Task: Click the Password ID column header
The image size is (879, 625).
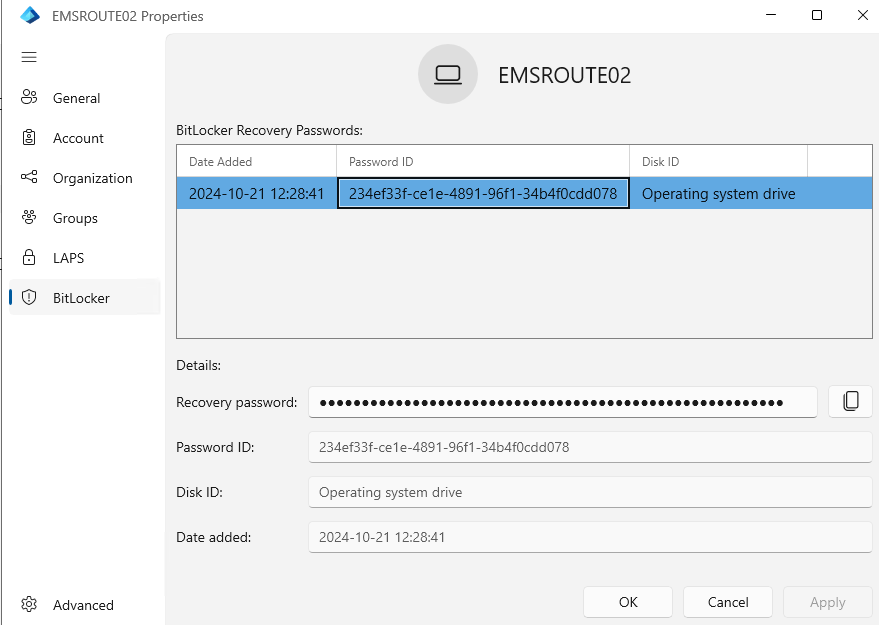Action: pos(482,162)
